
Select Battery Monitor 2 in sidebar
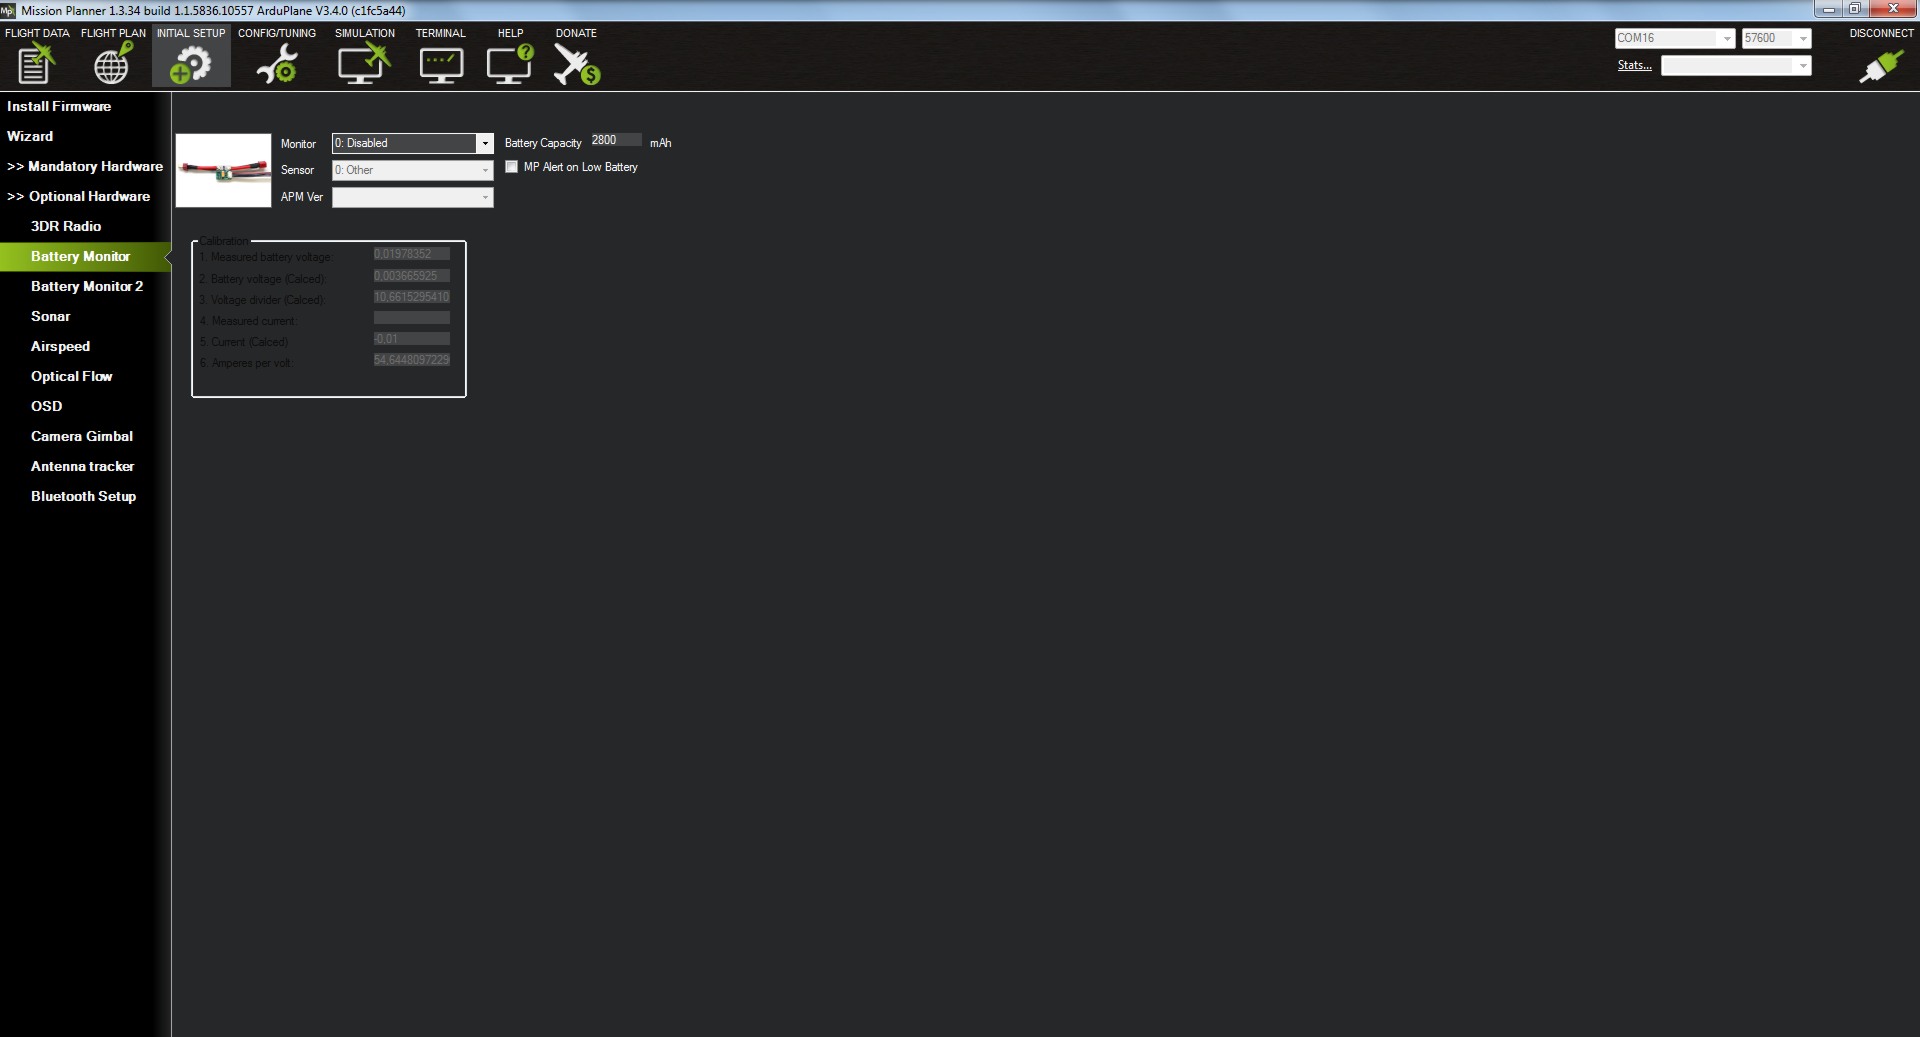87,286
